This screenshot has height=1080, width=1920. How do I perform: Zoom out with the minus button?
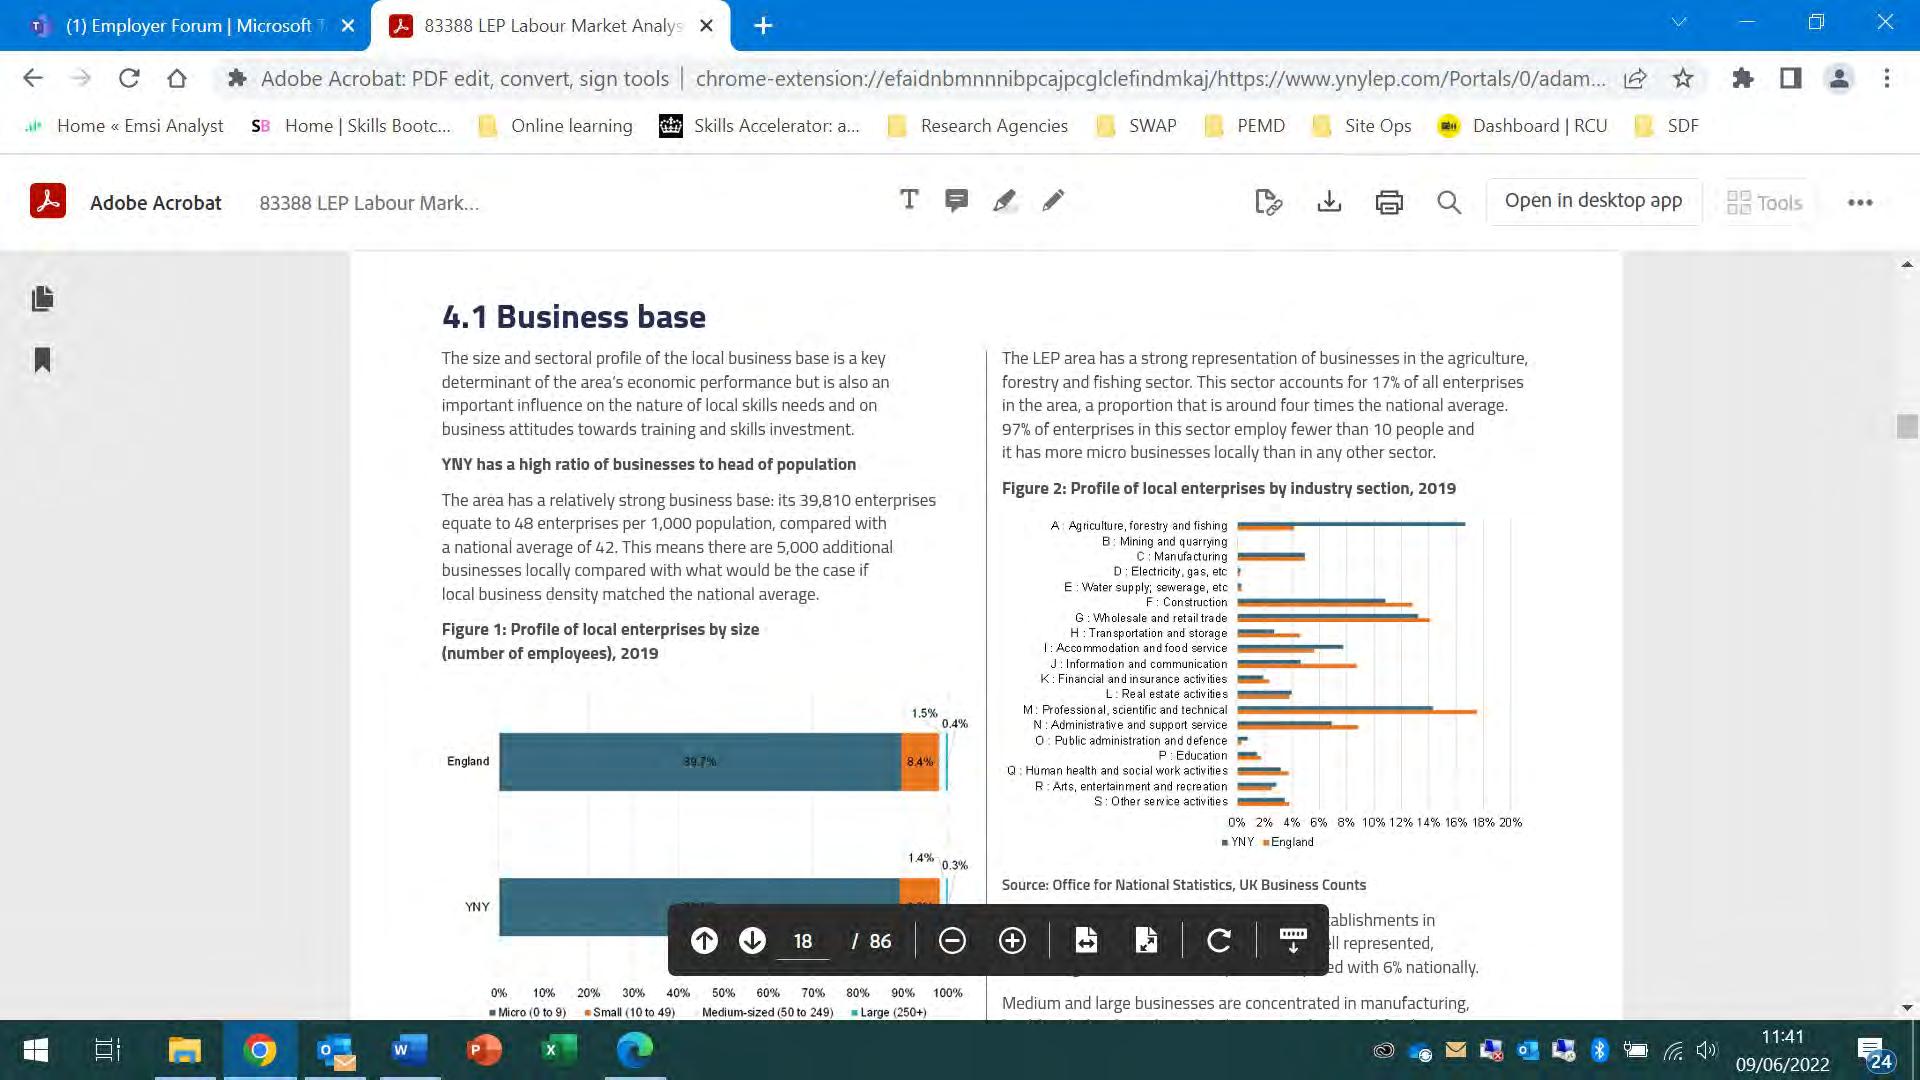952,940
